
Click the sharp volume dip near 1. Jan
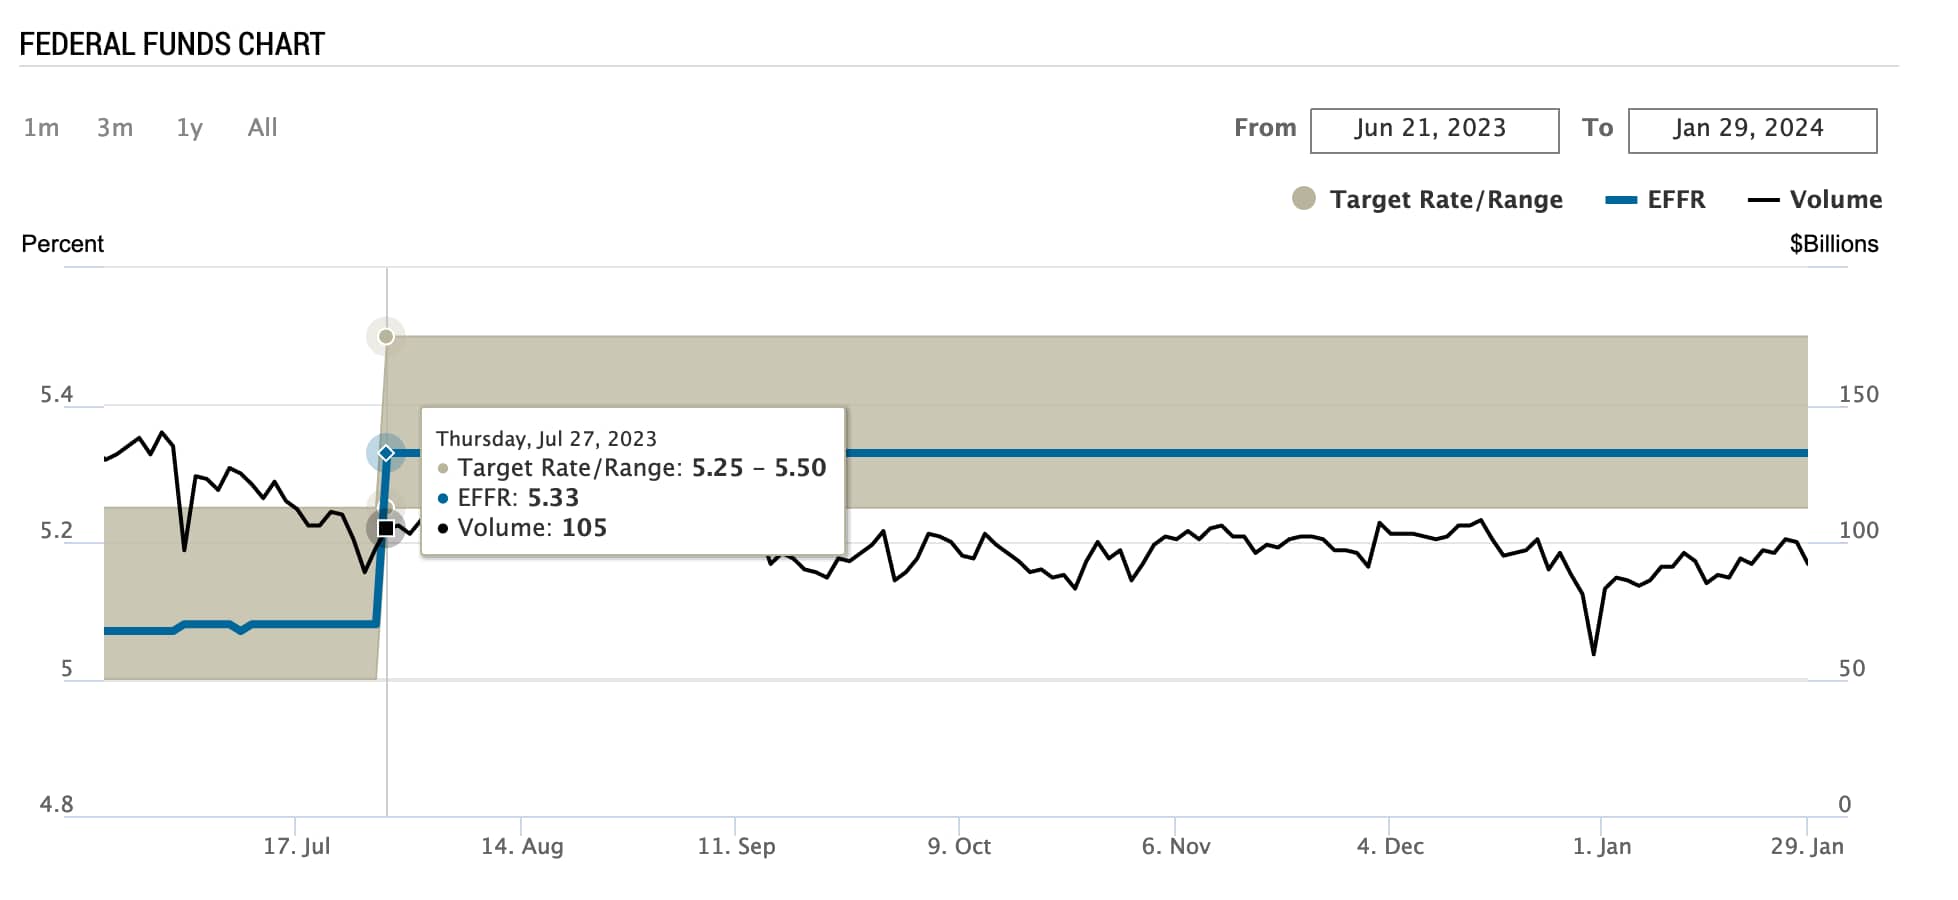click(1593, 654)
